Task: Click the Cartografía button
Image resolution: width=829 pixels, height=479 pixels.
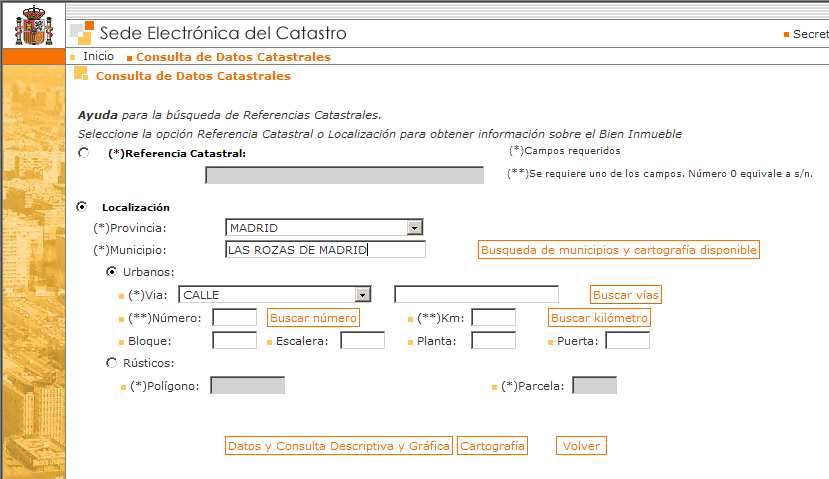Action: 492,446
